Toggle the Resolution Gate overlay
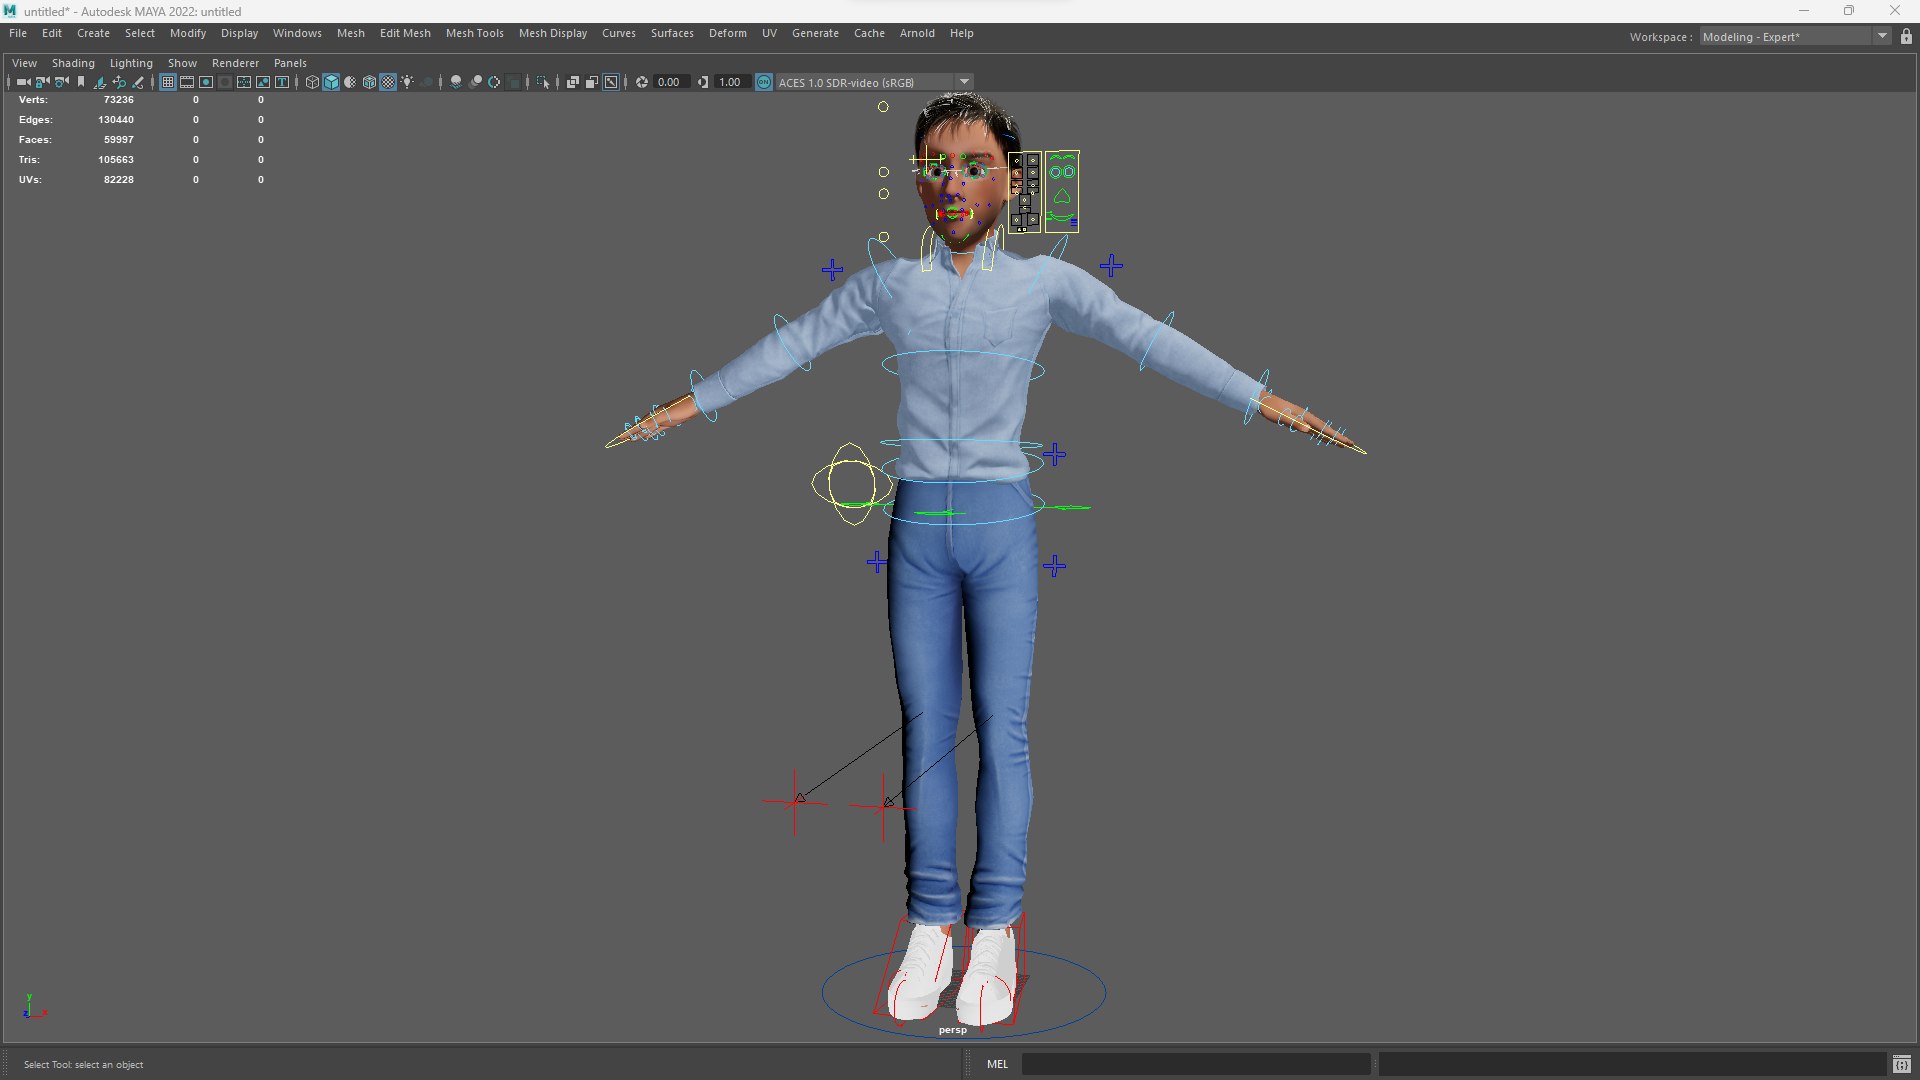This screenshot has height=1080, width=1920. pyautogui.click(x=206, y=82)
